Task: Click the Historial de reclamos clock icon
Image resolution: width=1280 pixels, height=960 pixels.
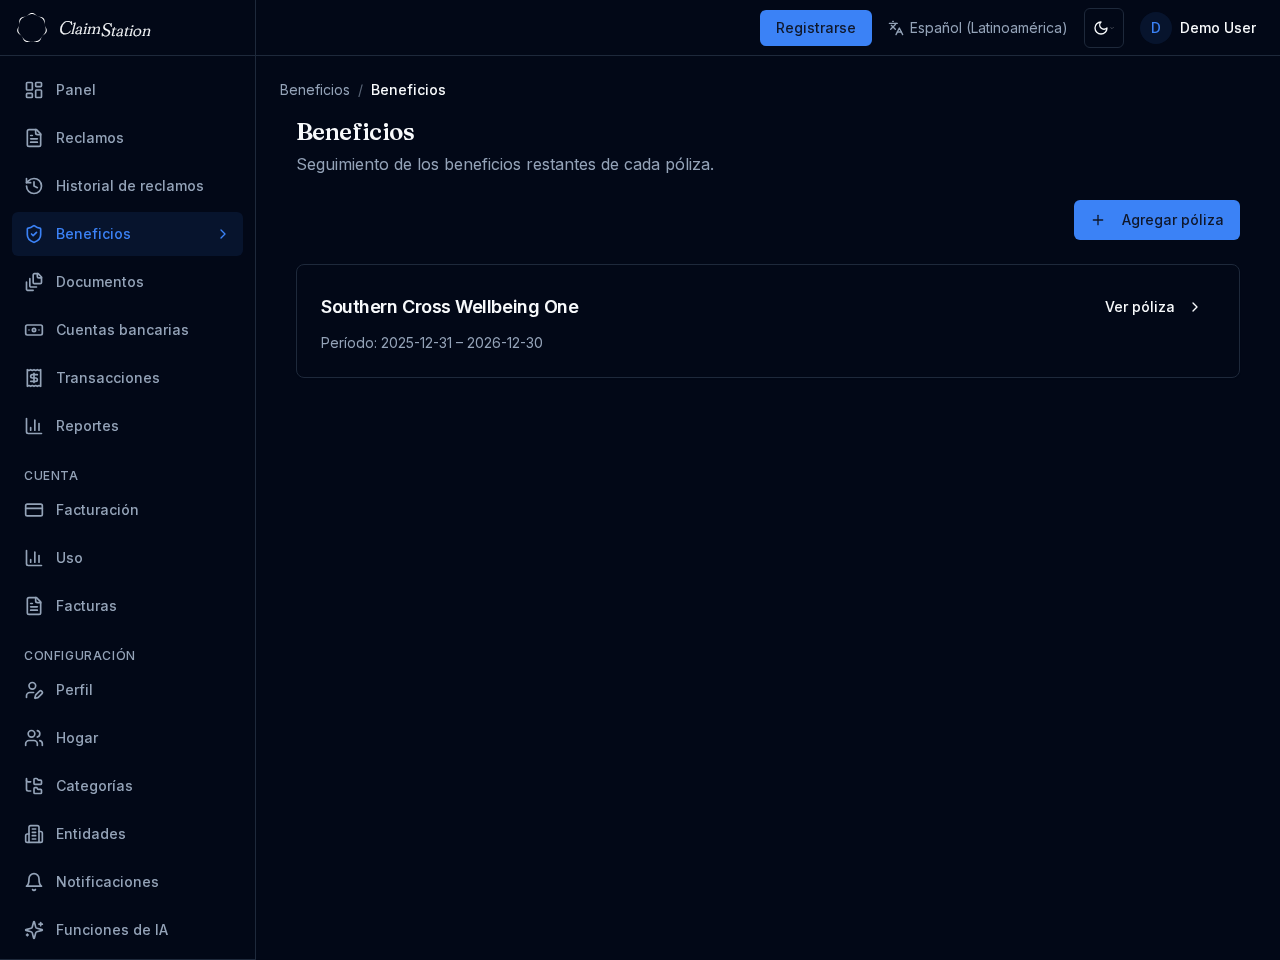Action: [x=34, y=186]
